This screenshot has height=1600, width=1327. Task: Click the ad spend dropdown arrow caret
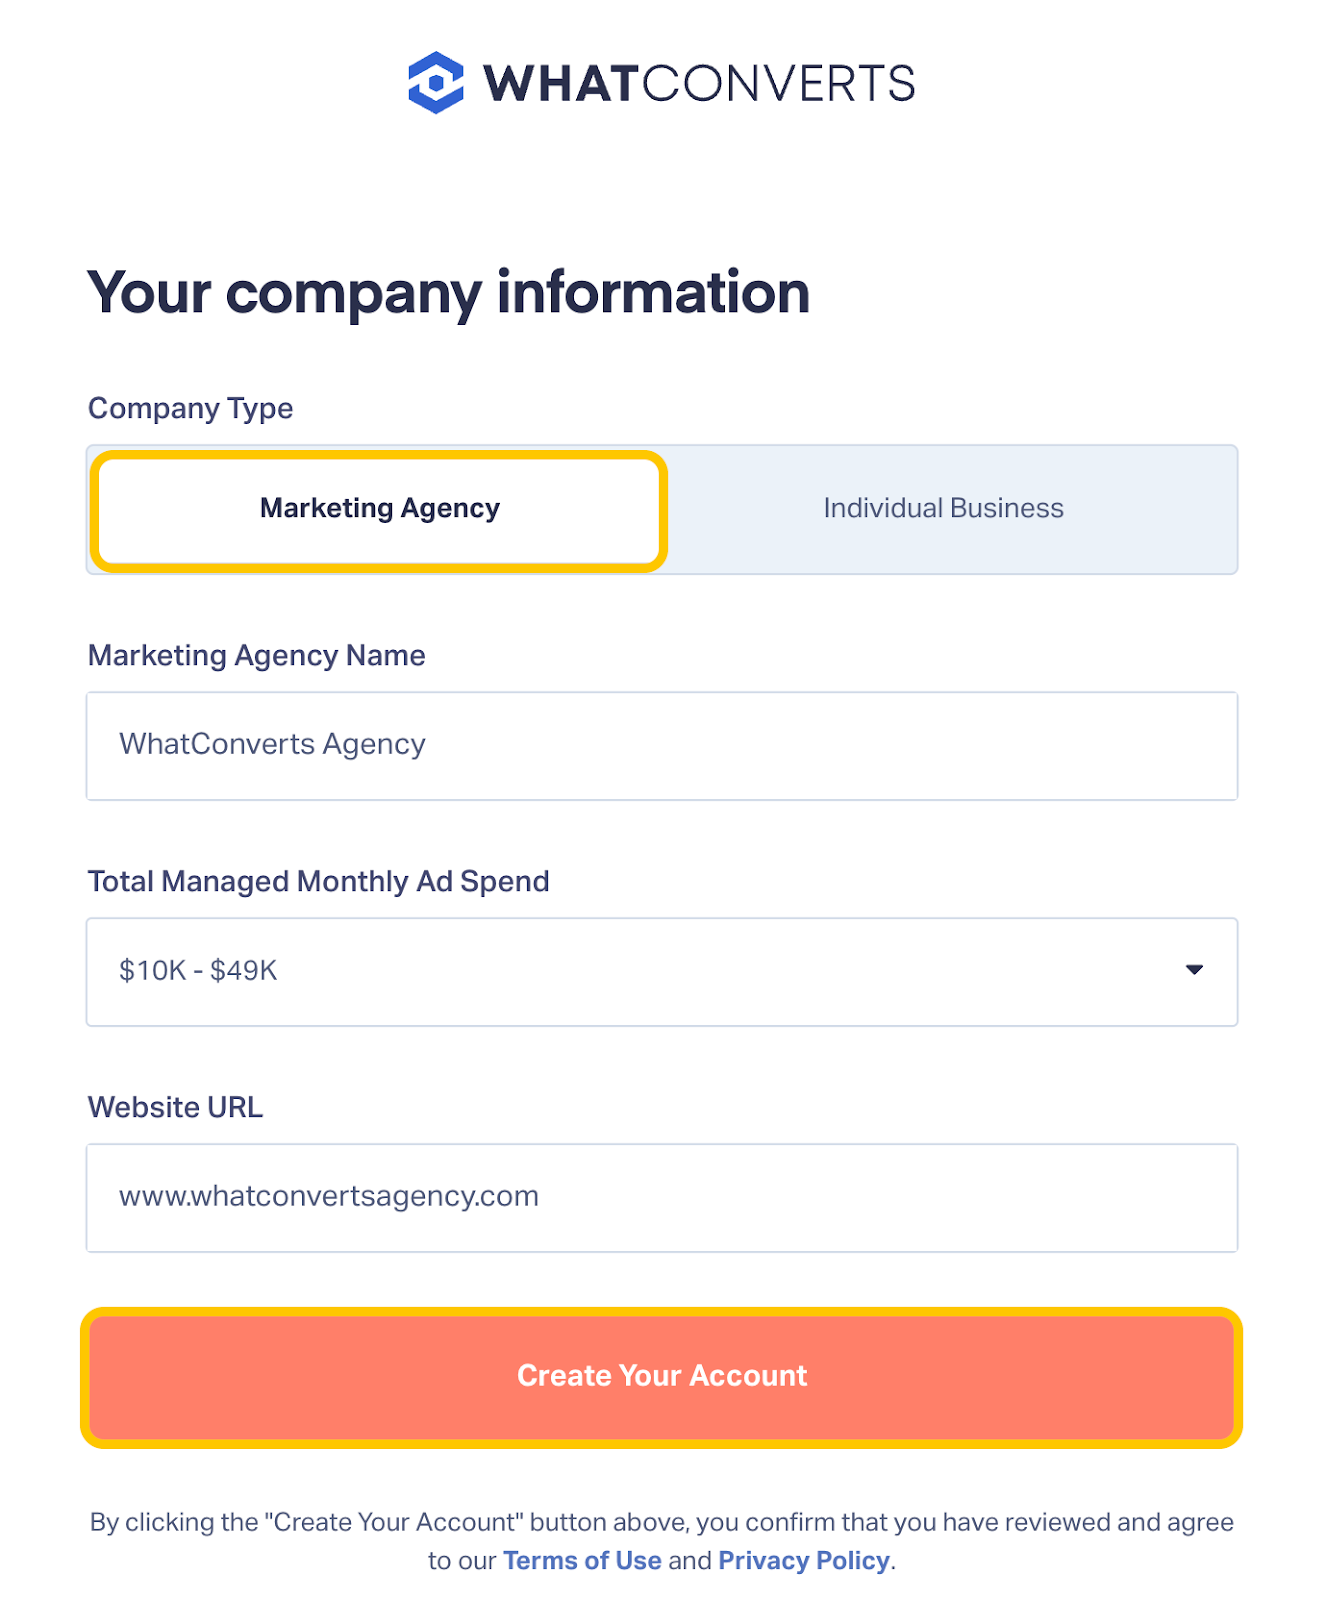[1193, 970]
